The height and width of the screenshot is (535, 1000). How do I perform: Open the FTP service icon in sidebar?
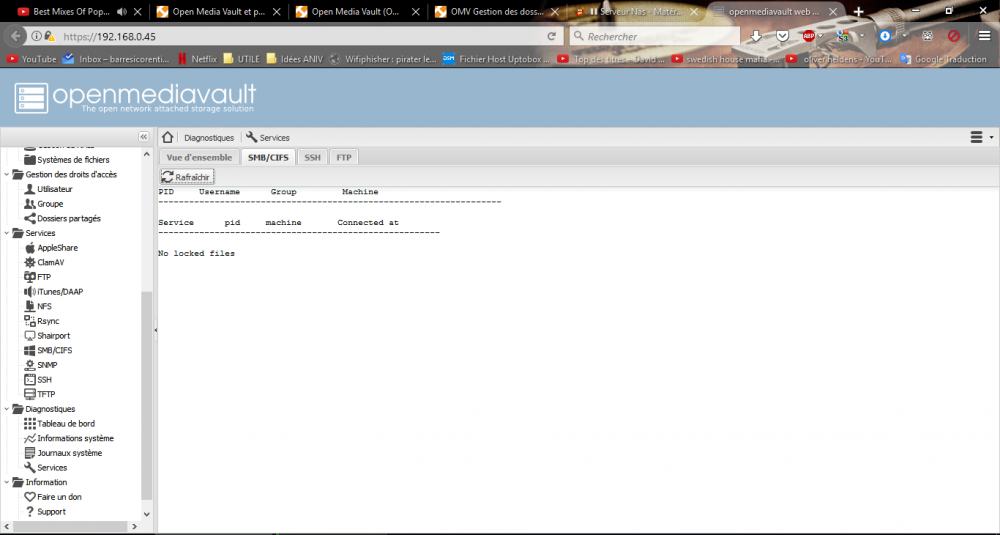[x=29, y=277]
